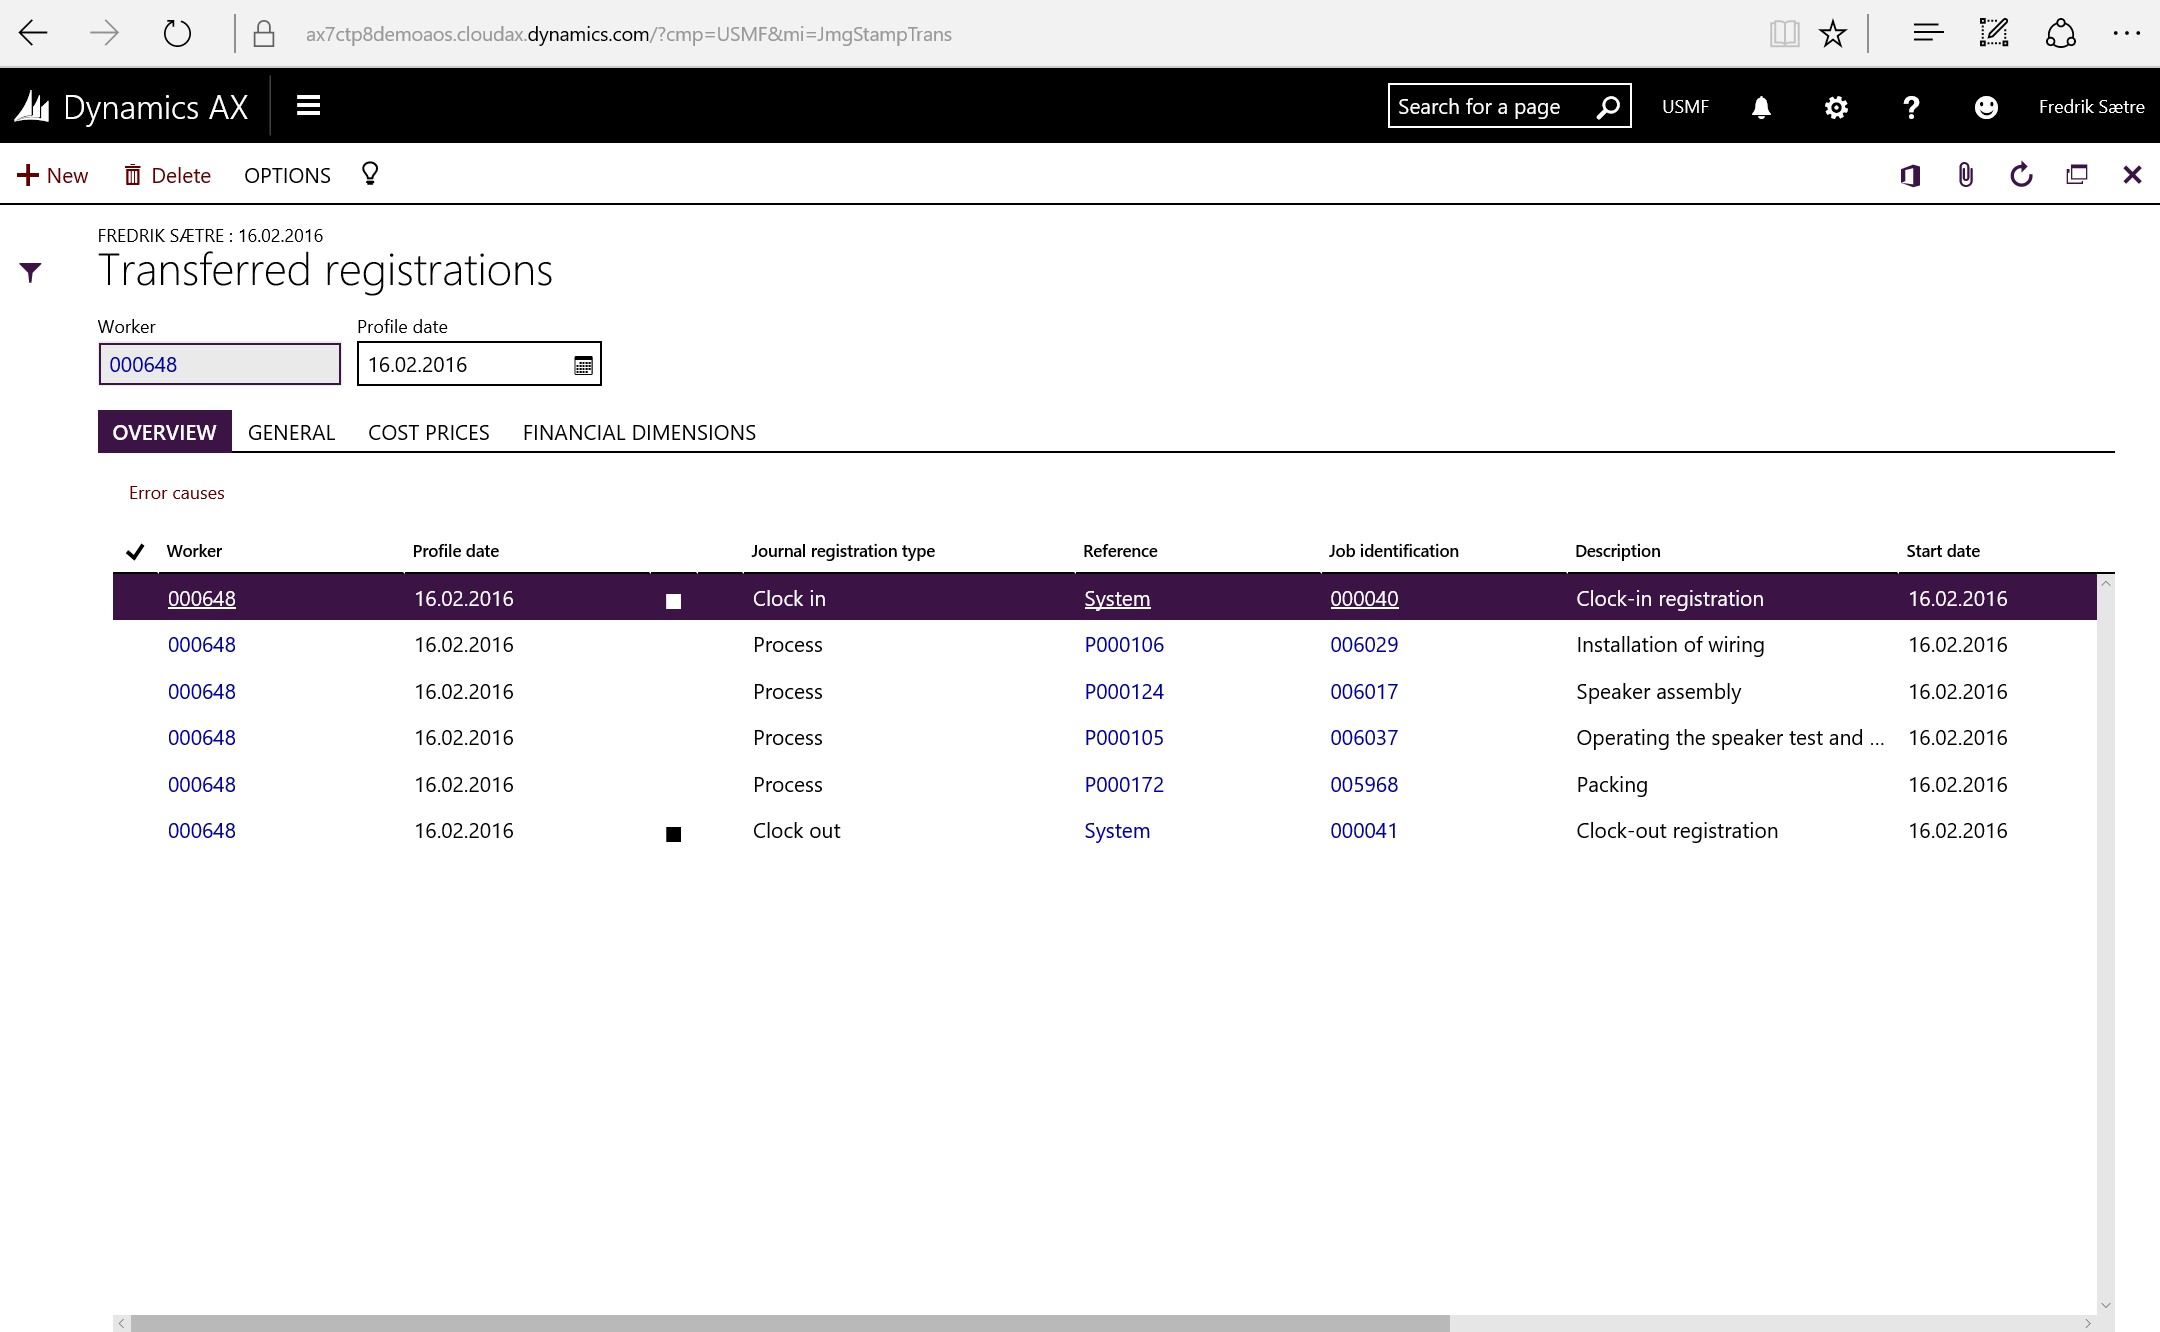Select all rows with header checkmark
Viewport: 2160px width, 1332px height.
135,551
